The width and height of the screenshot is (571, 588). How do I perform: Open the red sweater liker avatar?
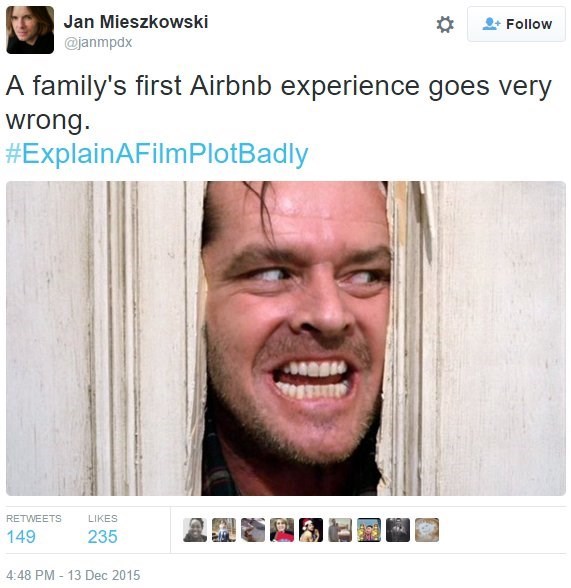(282, 530)
